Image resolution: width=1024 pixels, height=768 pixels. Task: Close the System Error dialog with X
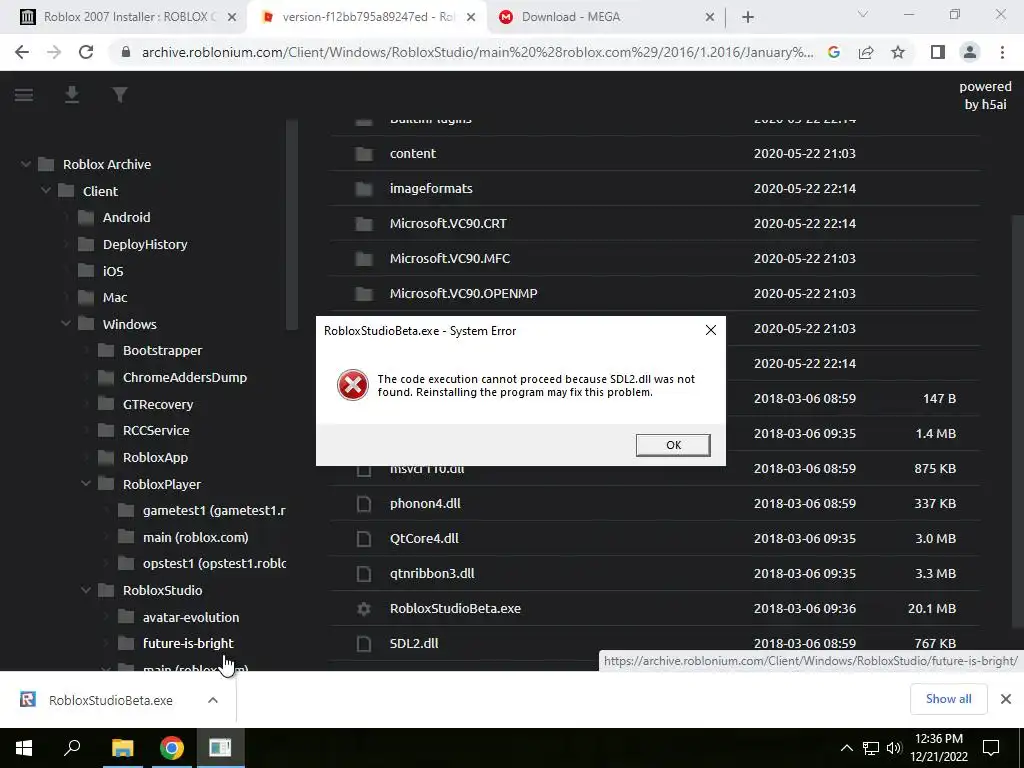pyautogui.click(x=711, y=330)
